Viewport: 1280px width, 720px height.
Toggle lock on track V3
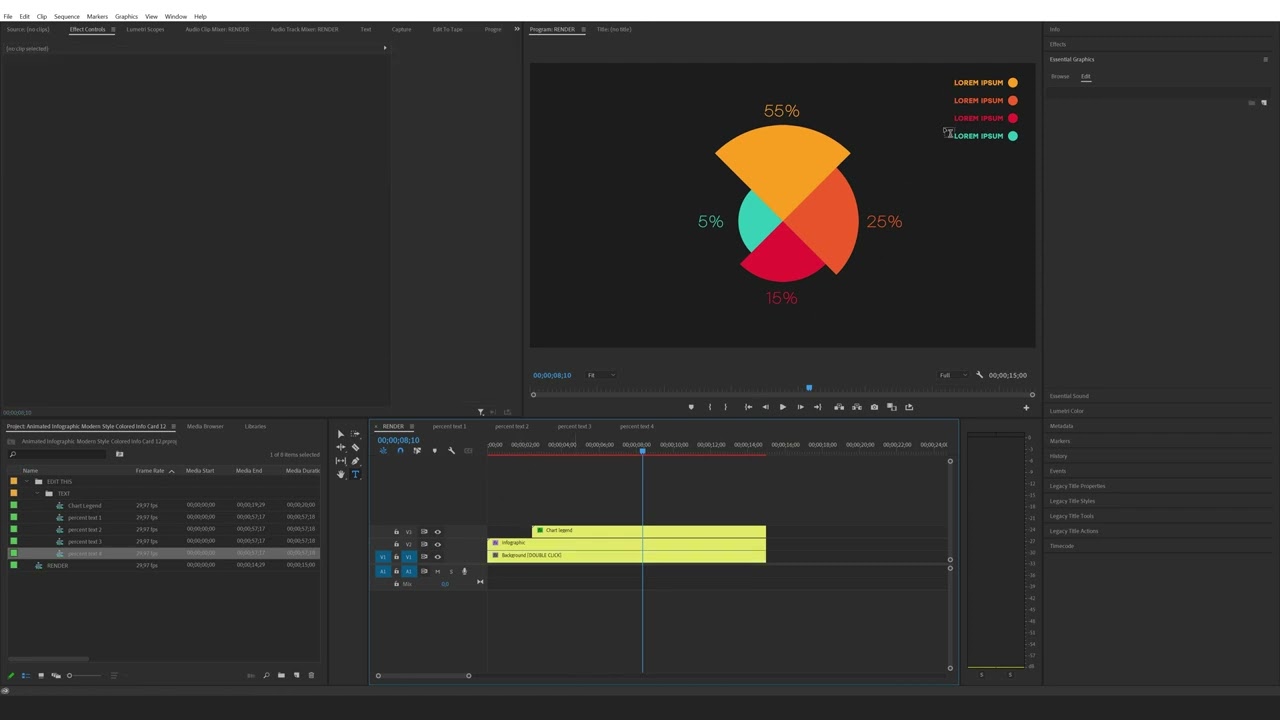[x=396, y=532]
